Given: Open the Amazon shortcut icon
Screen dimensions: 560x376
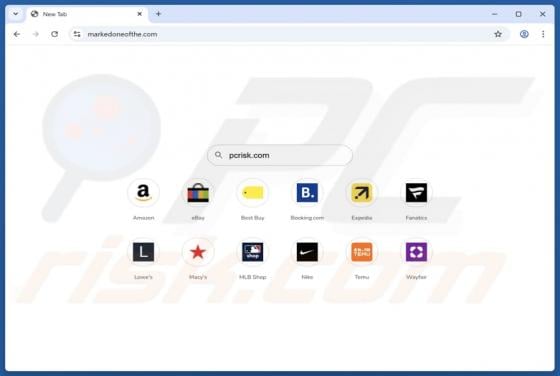Looking at the screenshot, I should pos(143,193).
